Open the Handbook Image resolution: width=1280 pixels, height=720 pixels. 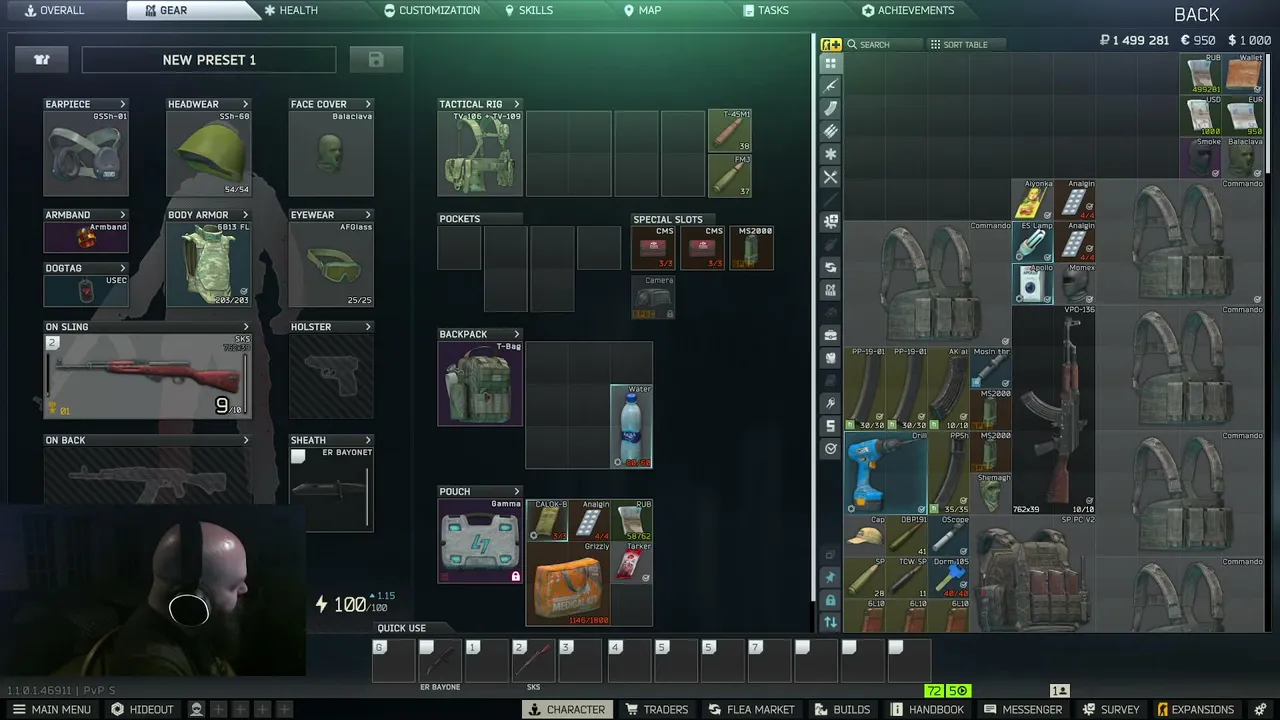point(927,709)
